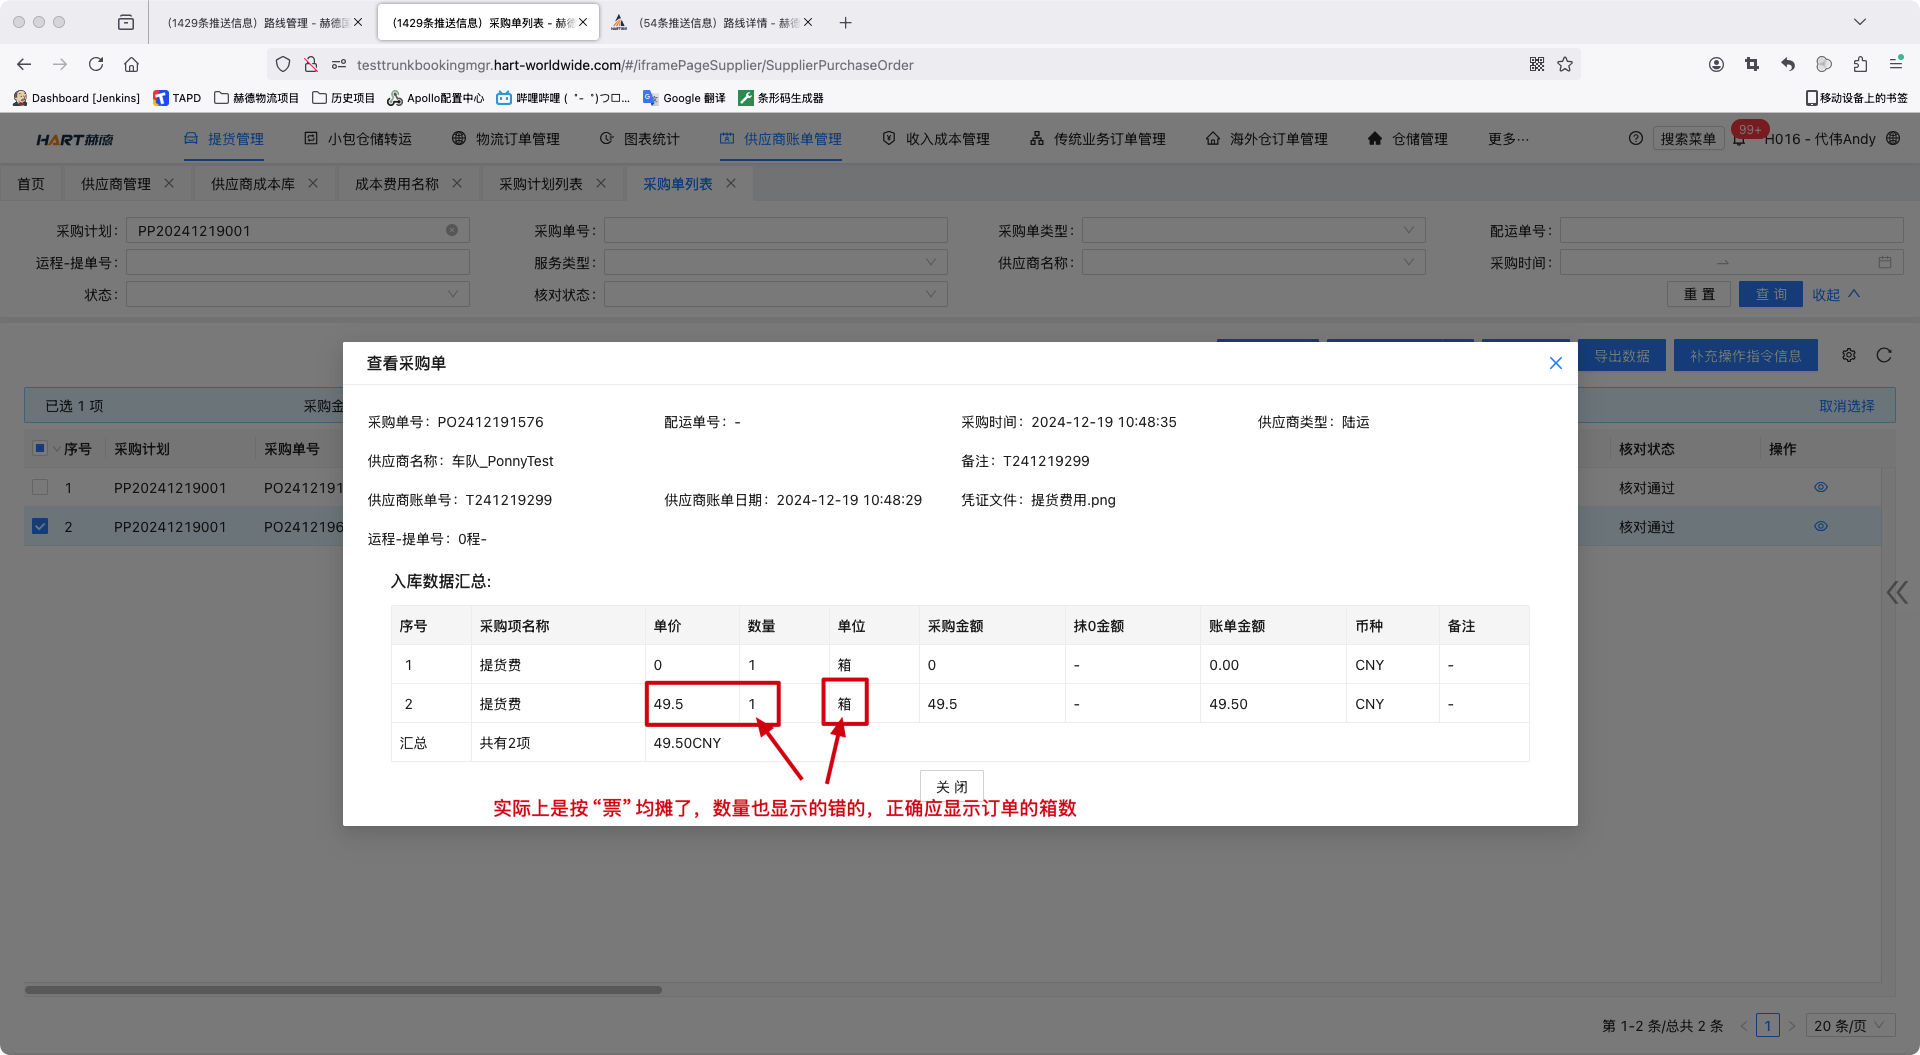Toggle the select-all header checkbox

[x=40, y=448]
